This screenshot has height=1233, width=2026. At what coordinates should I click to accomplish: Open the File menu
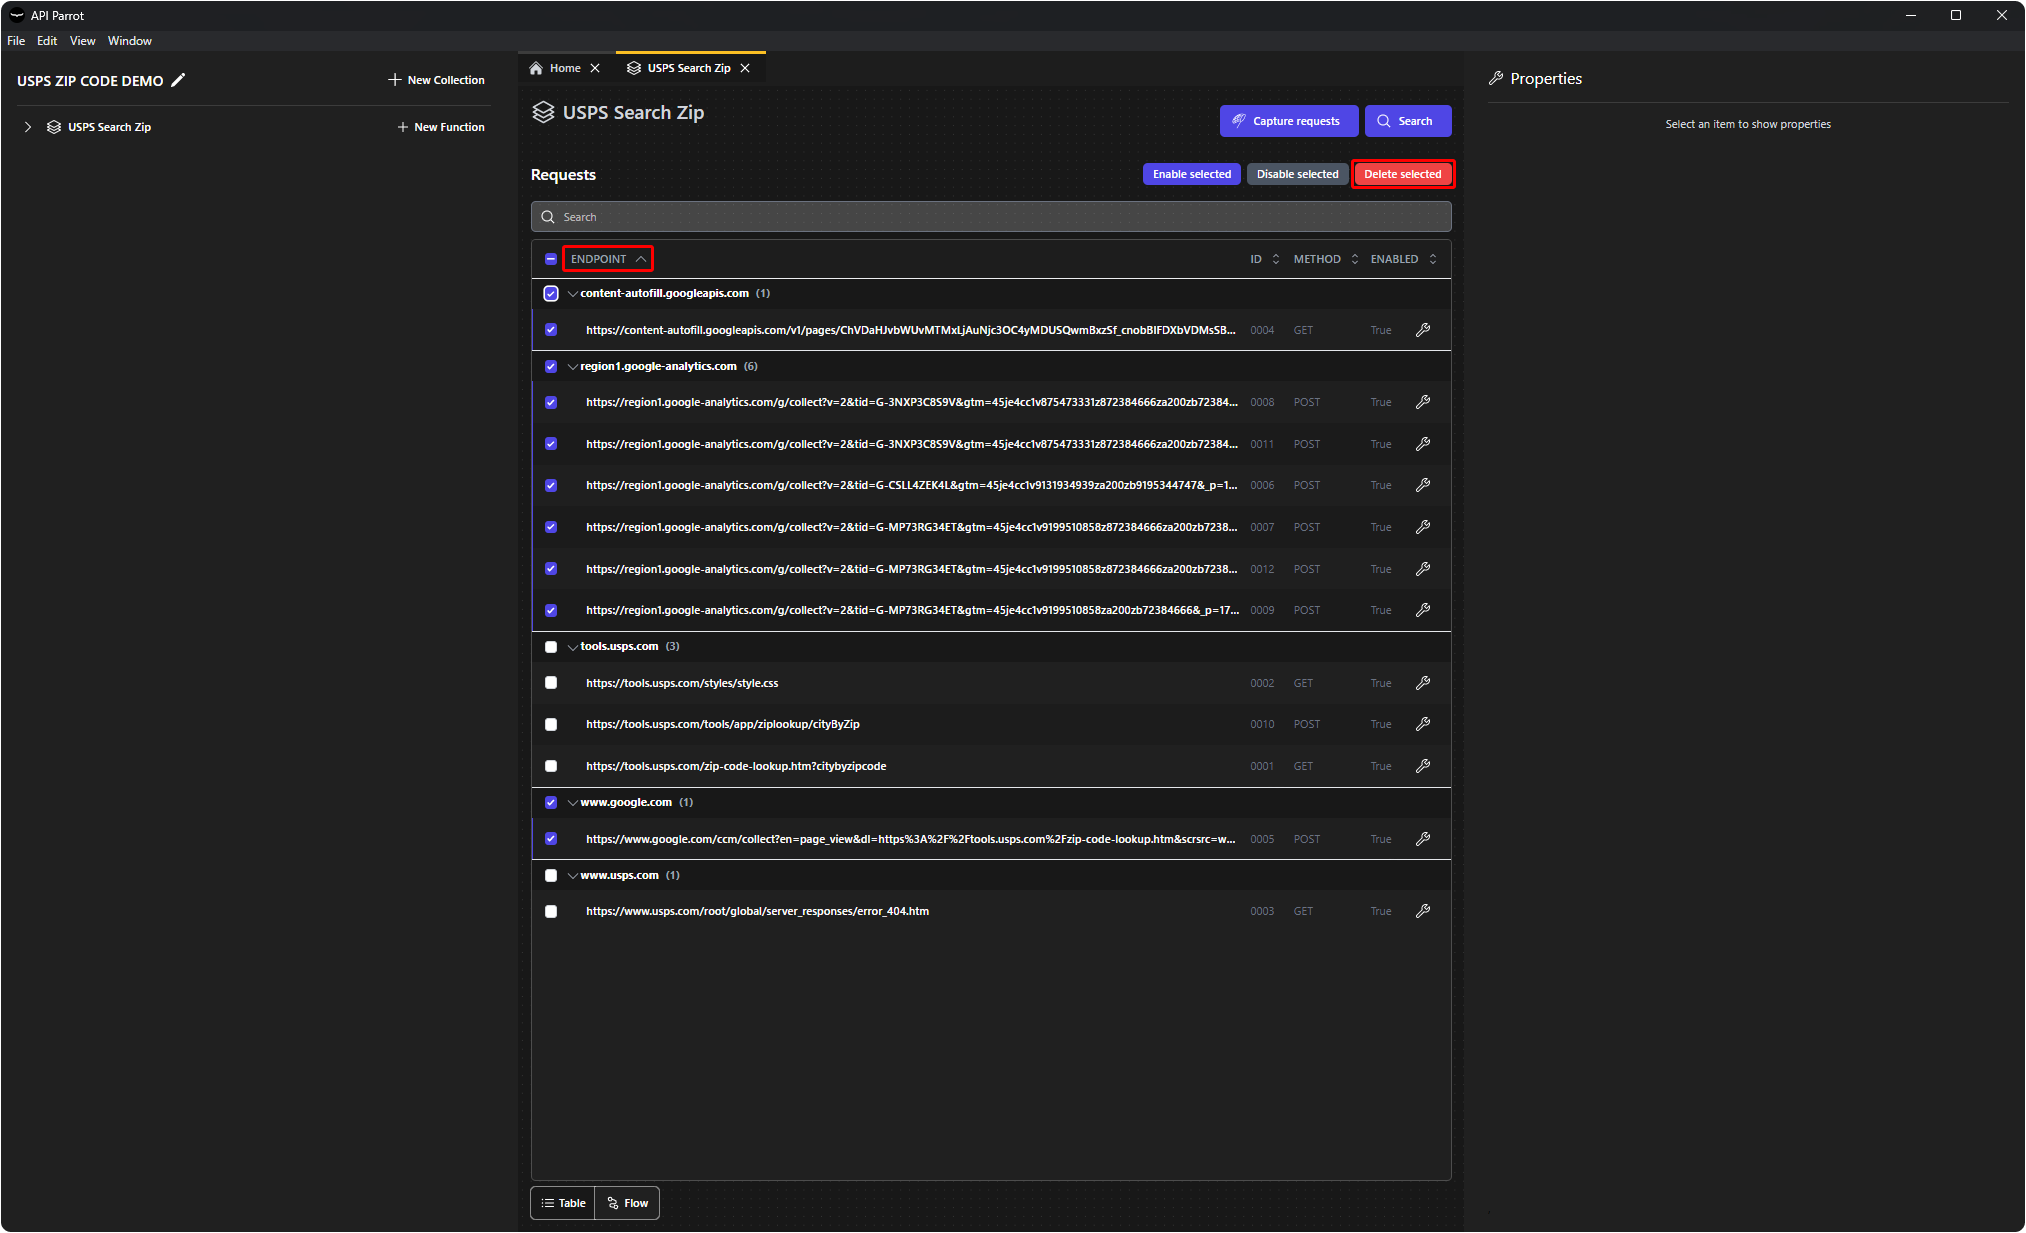[16, 41]
